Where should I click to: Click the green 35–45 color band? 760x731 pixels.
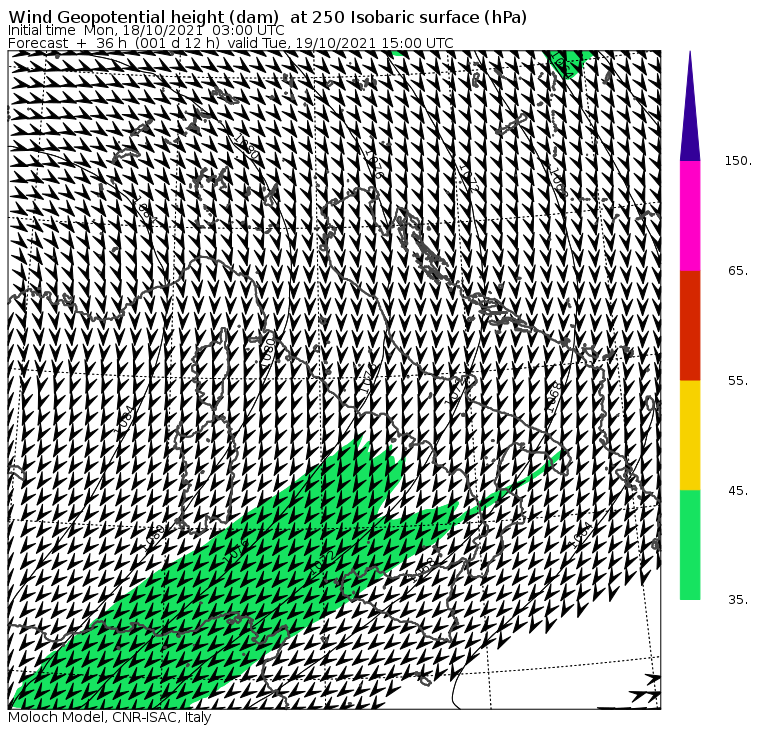[x=690, y=544]
